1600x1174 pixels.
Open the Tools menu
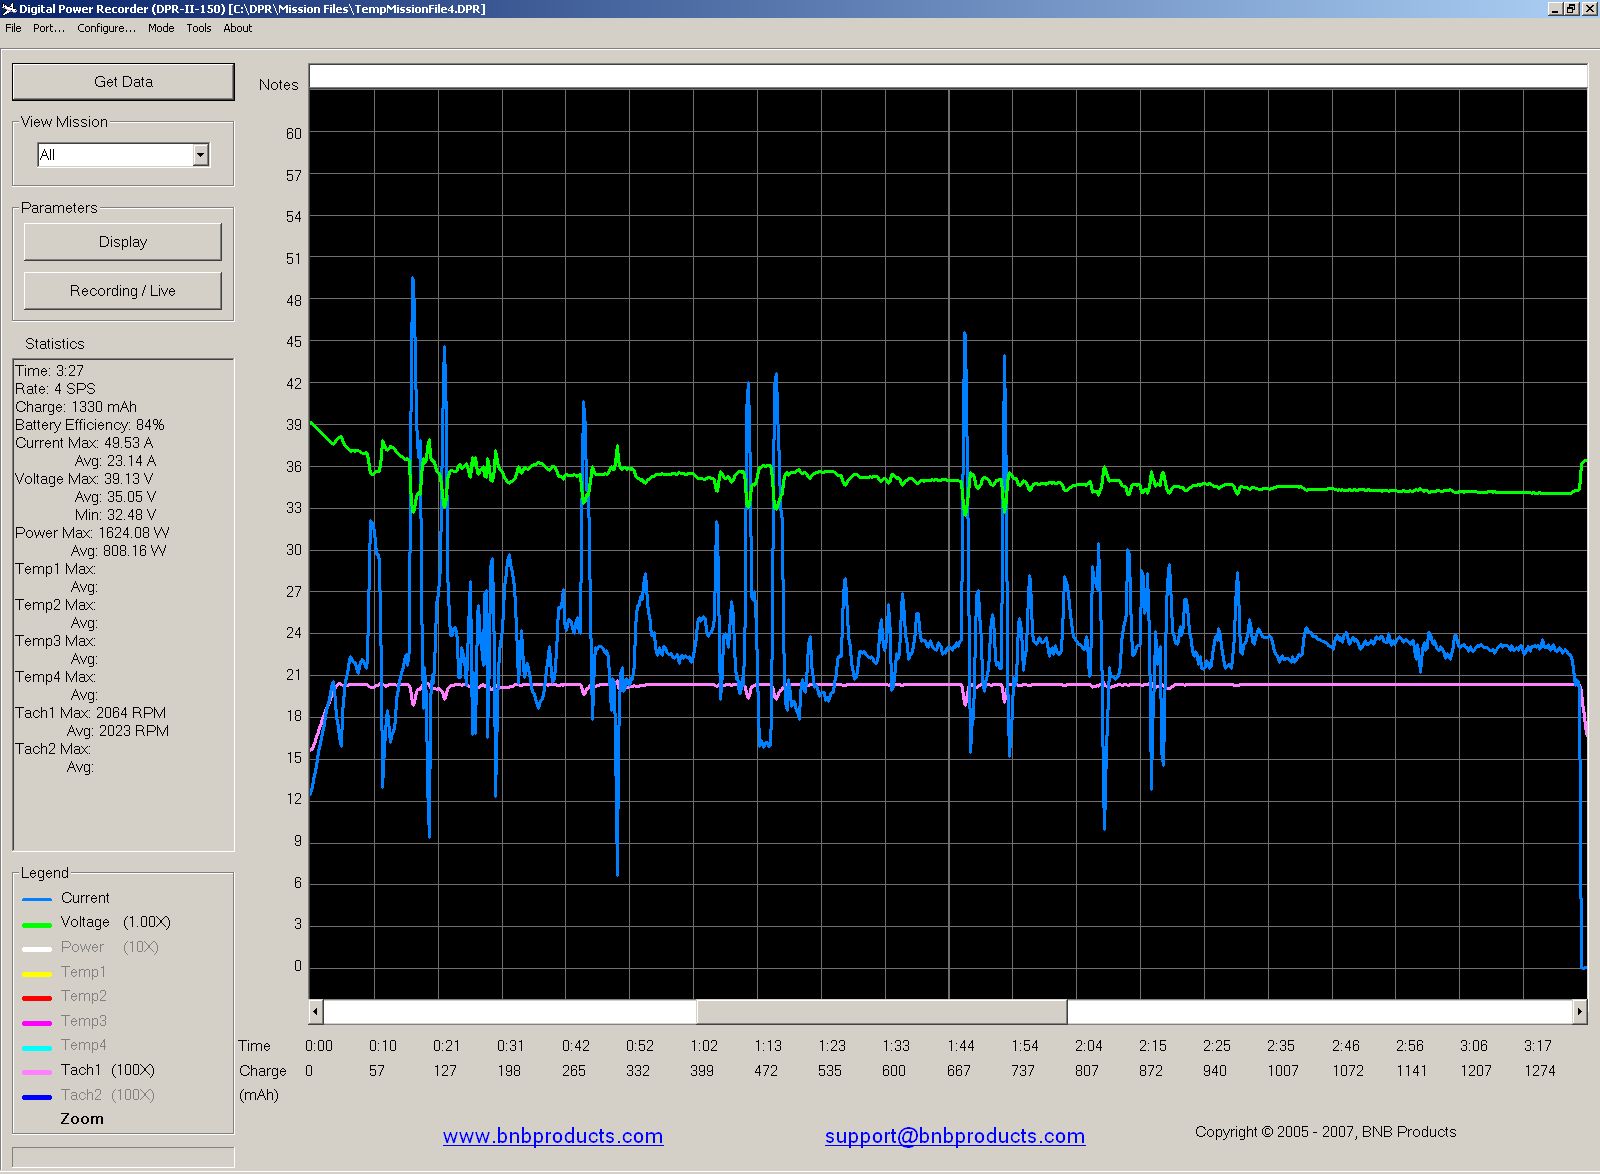click(199, 28)
